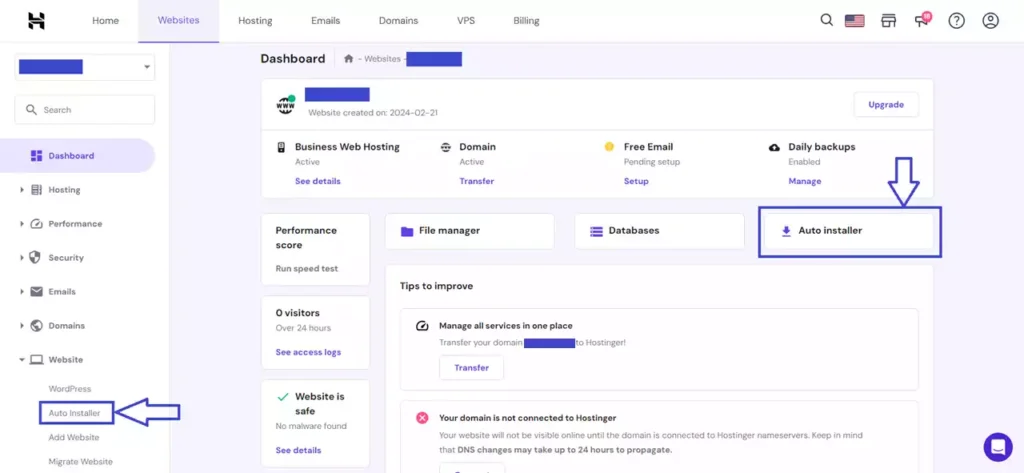Collapse the Website section arrow
Viewport: 1024px width, 473px height.
pos(22,359)
